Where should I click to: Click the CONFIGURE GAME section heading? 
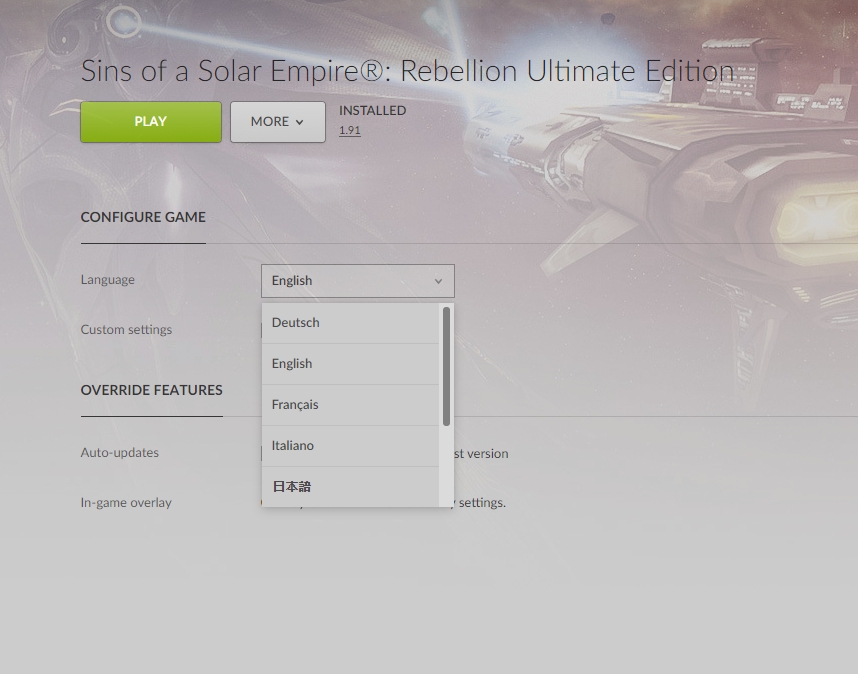[143, 217]
